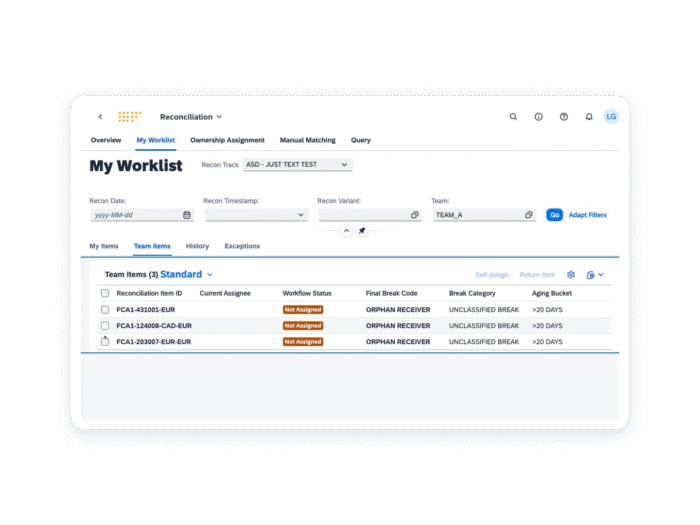The image size is (700, 525).
Task: Check the FCA1-203007-EUR-EUR row checkbox
Action: pyautogui.click(x=105, y=342)
